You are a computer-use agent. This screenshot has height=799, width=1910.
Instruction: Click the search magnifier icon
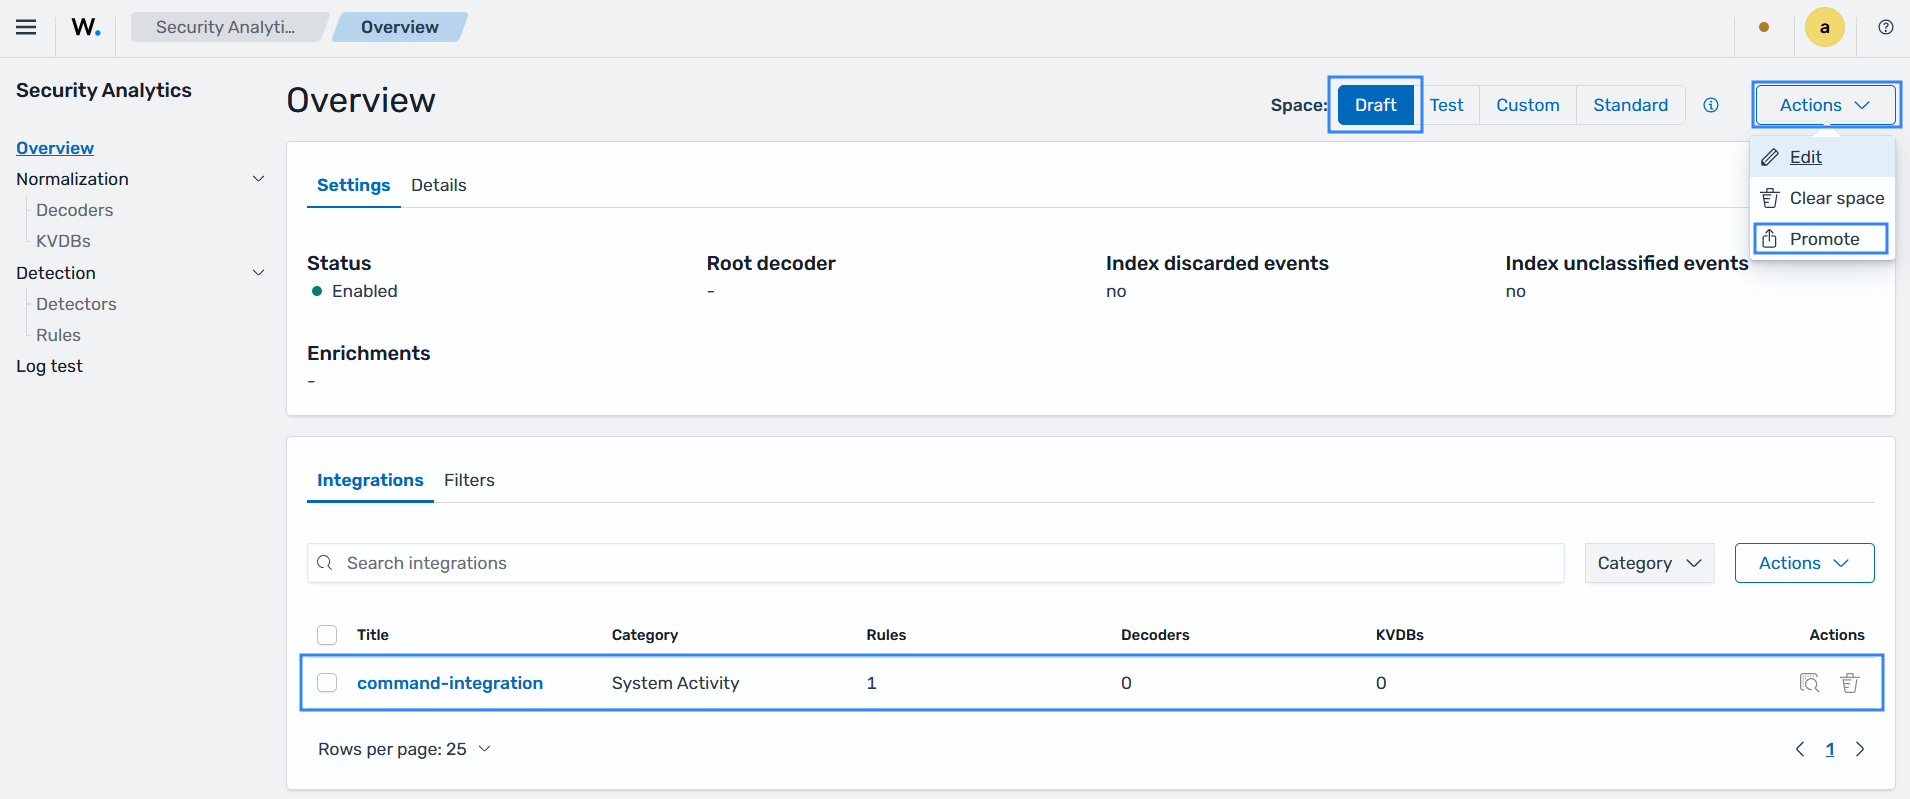point(325,563)
